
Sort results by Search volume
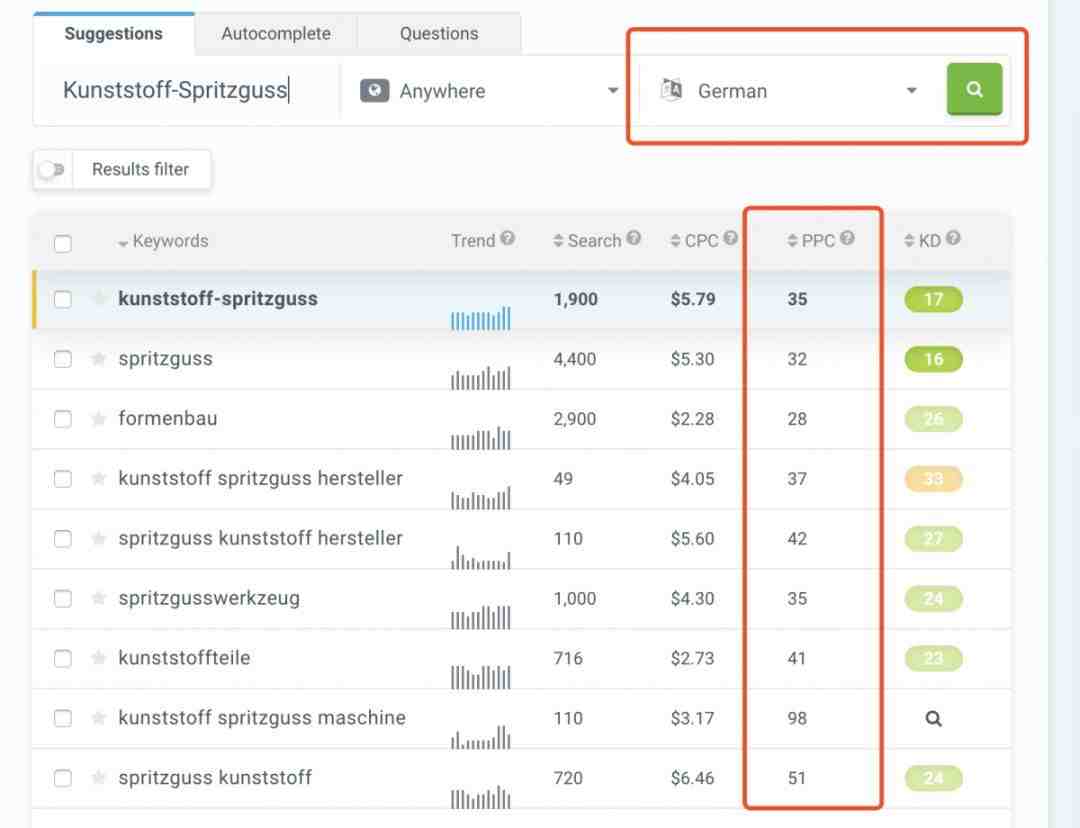[x=596, y=240]
